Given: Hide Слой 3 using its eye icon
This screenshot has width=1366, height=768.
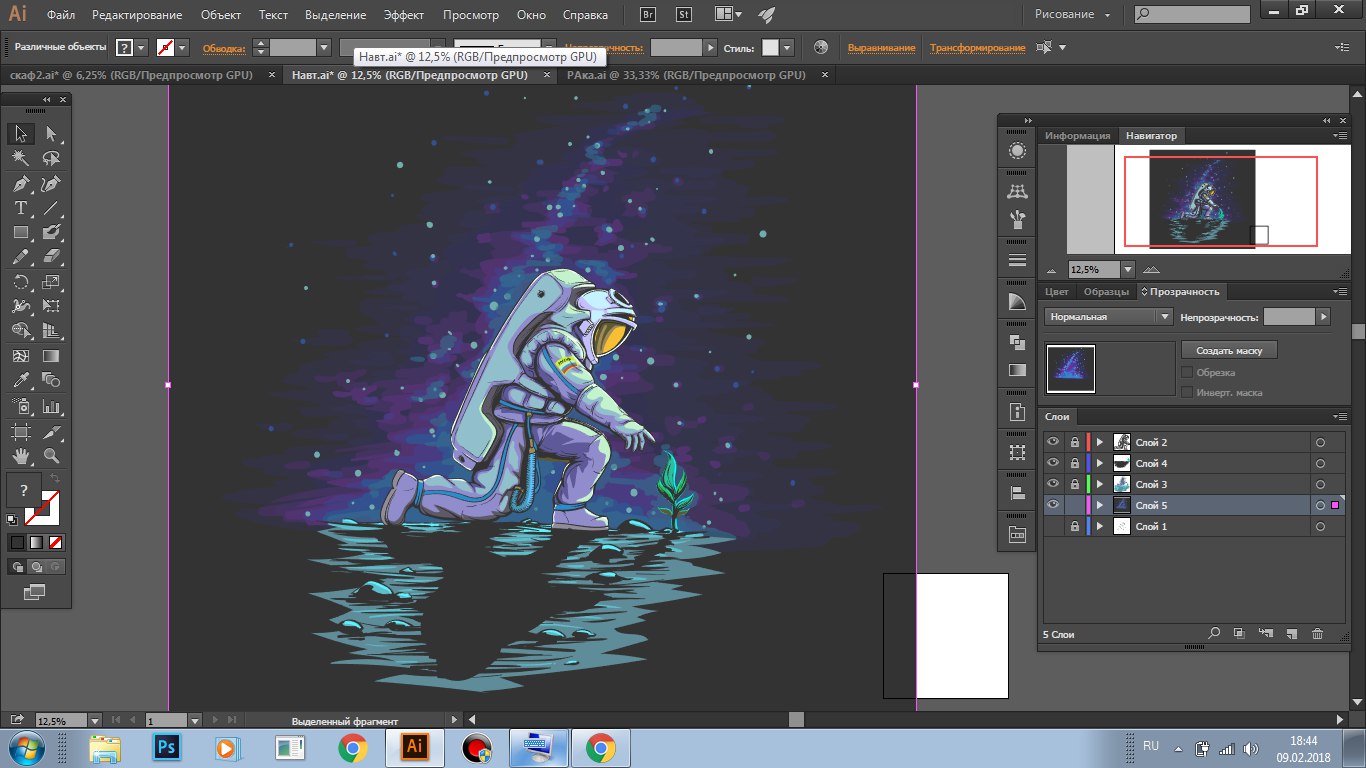Looking at the screenshot, I should click(x=1053, y=484).
